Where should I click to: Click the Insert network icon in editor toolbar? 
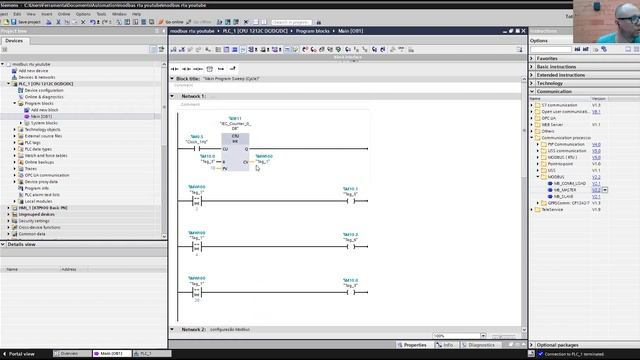(x=173, y=49)
